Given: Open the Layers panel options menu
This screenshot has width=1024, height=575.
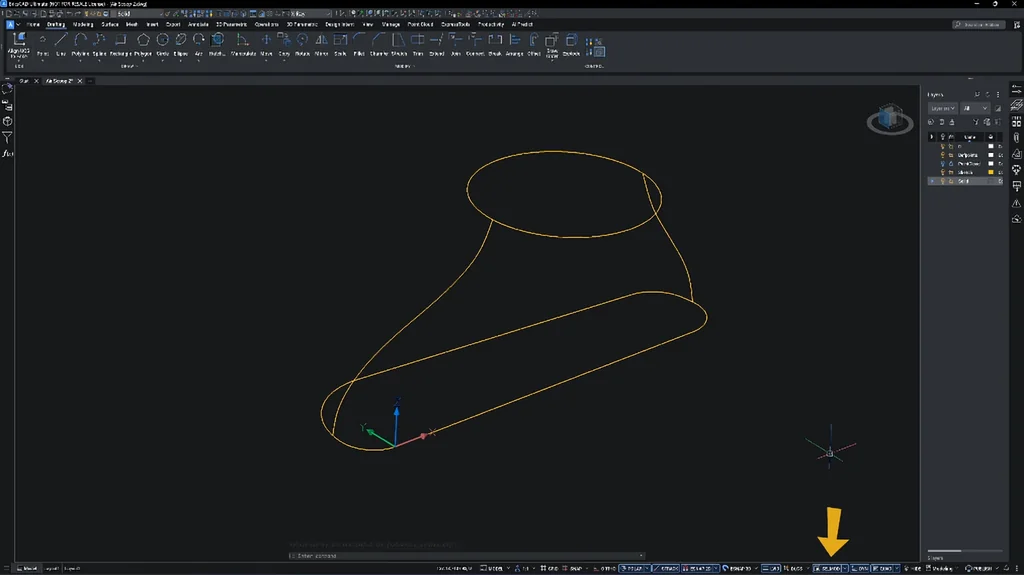Looking at the screenshot, I should point(998,95).
